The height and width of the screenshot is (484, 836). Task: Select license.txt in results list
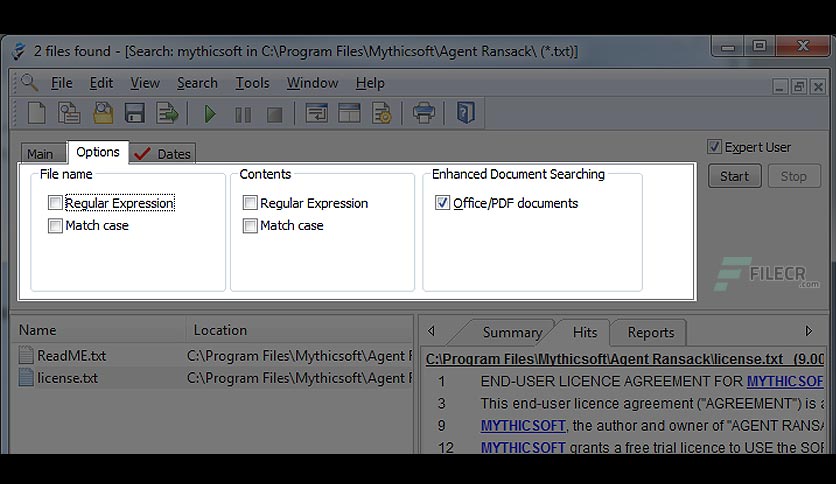[67, 378]
